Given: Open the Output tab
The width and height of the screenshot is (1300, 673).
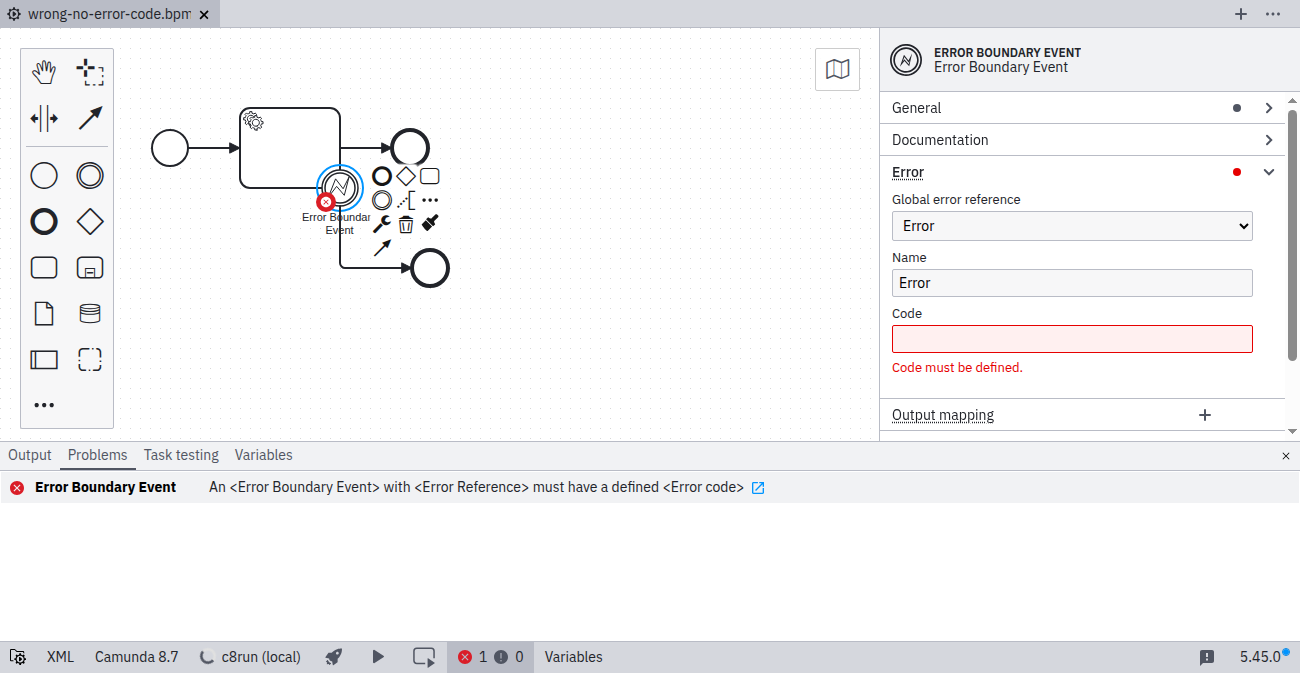Looking at the screenshot, I should pyautogui.click(x=30, y=455).
